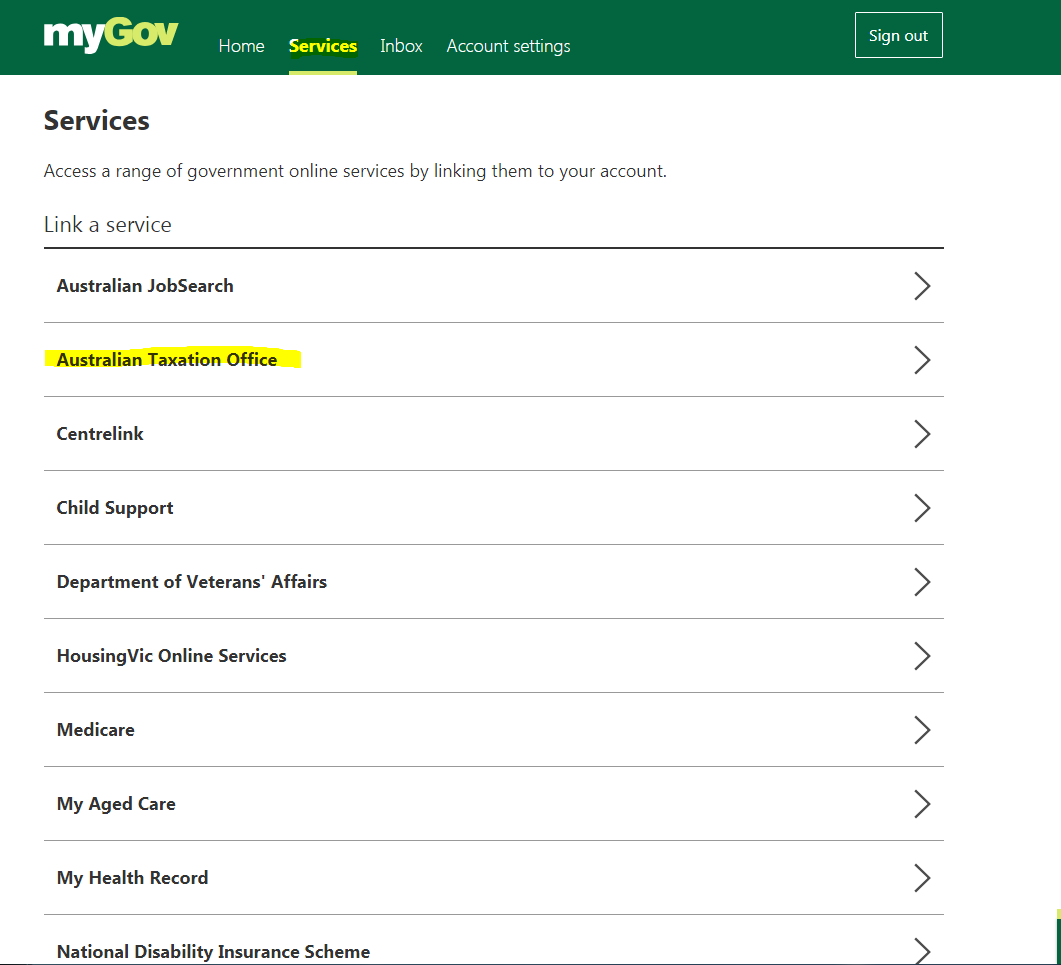Screen dimensions: 1061x965
Task: Open My Health Record link
Action: point(494,877)
